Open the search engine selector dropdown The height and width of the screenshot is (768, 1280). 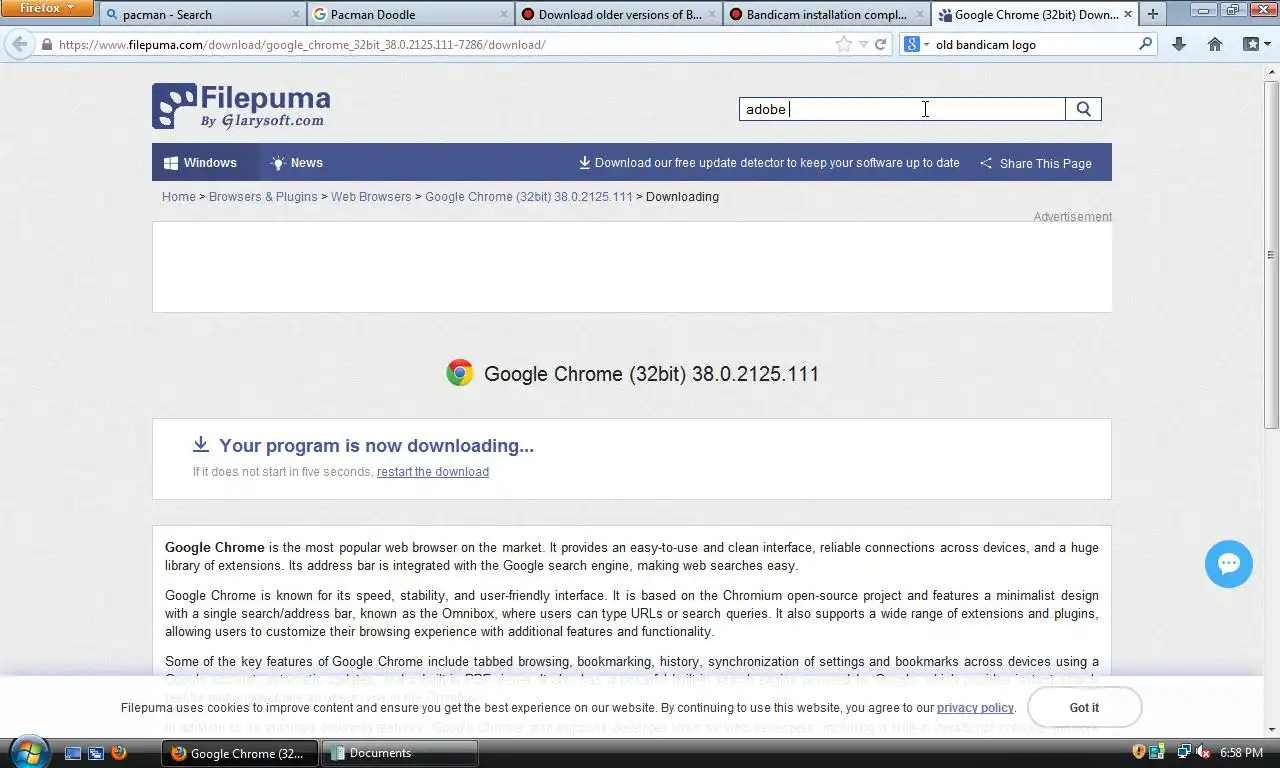(x=917, y=44)
